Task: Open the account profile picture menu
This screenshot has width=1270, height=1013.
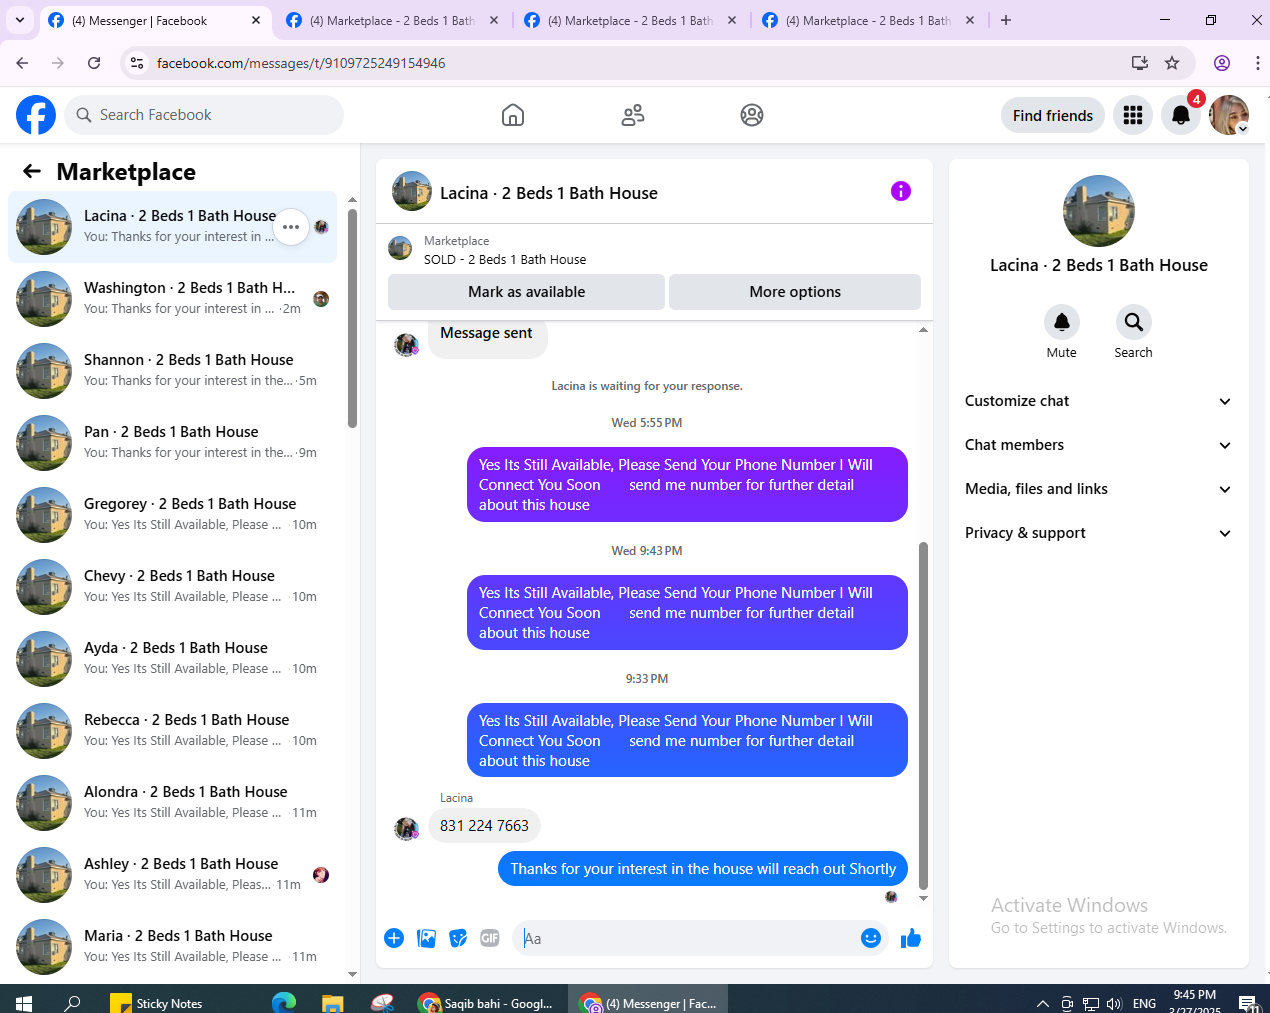Action: (x=1229, y=115)
